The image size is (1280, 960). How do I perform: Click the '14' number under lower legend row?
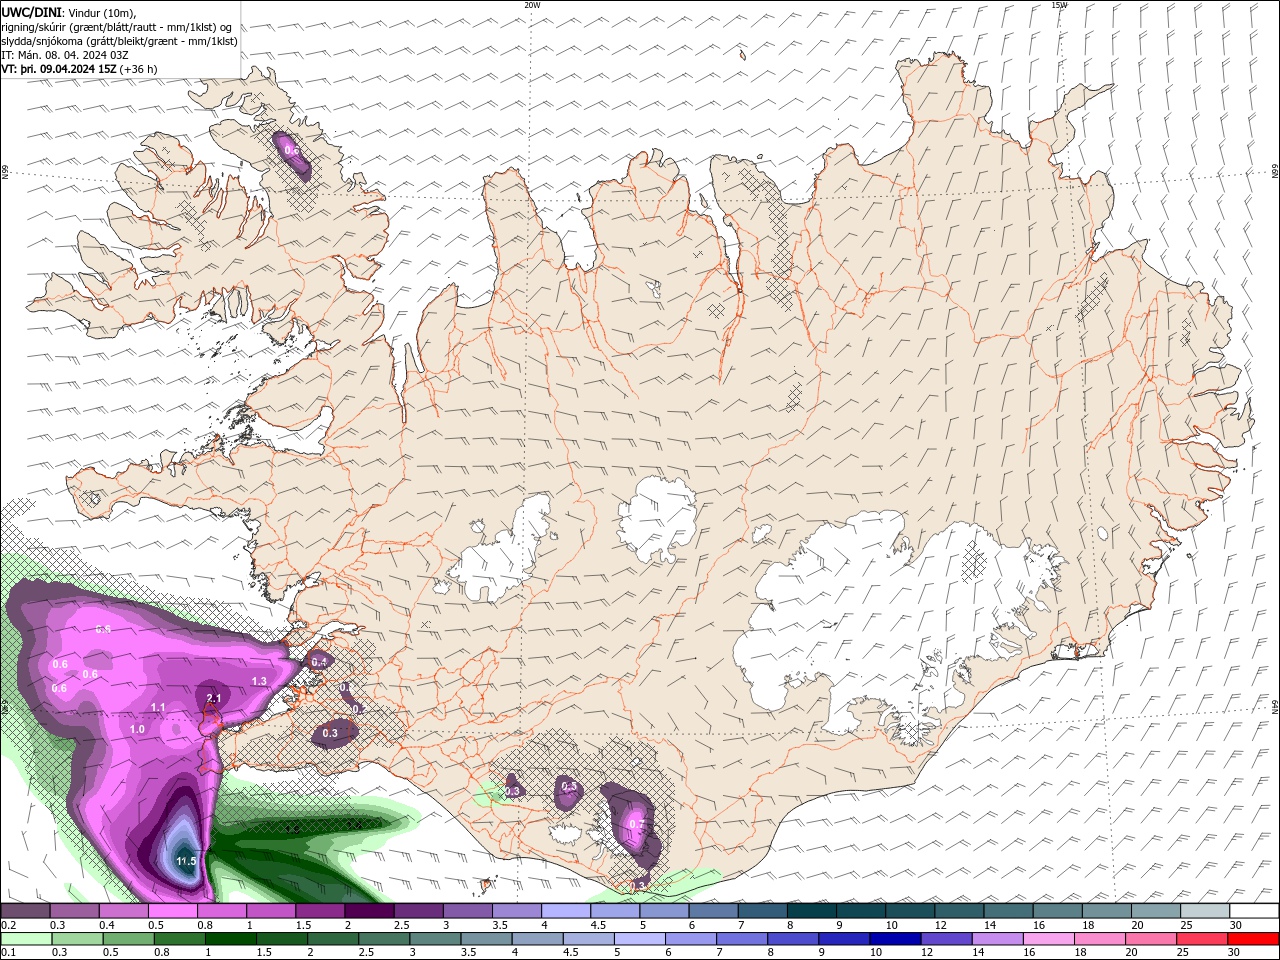[x=978, y=953]
